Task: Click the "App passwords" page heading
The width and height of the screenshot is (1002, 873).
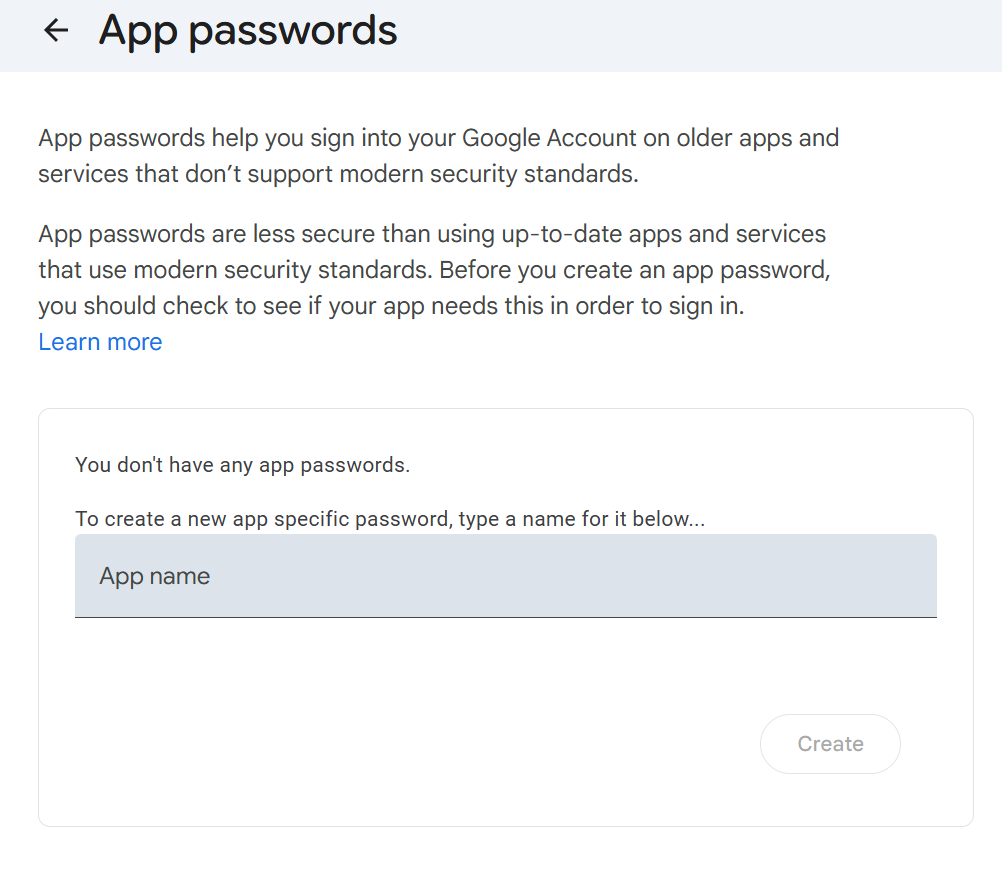Action: point(248,31)
